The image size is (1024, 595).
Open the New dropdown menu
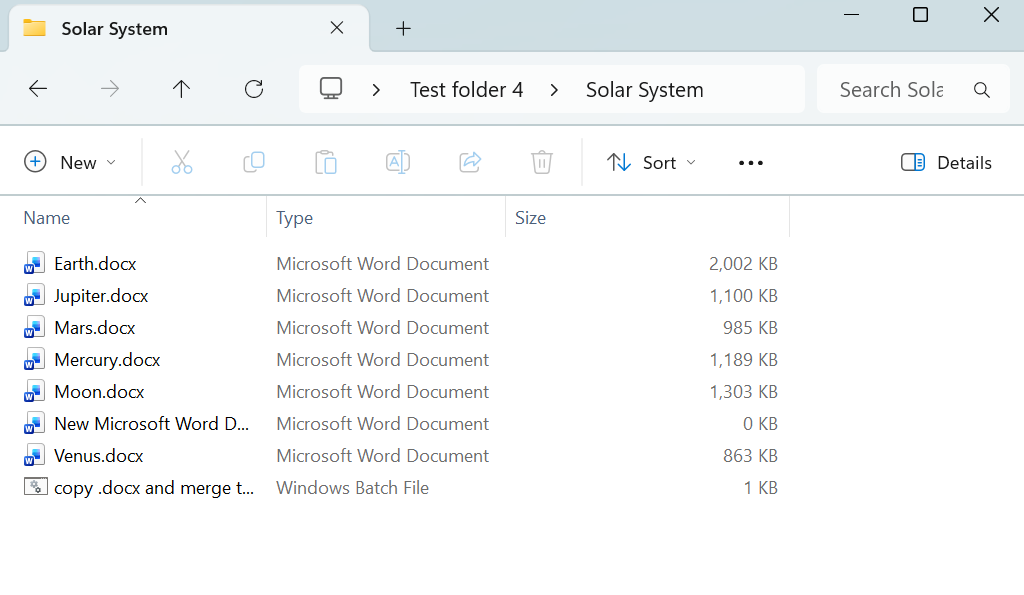pos(70,162)
